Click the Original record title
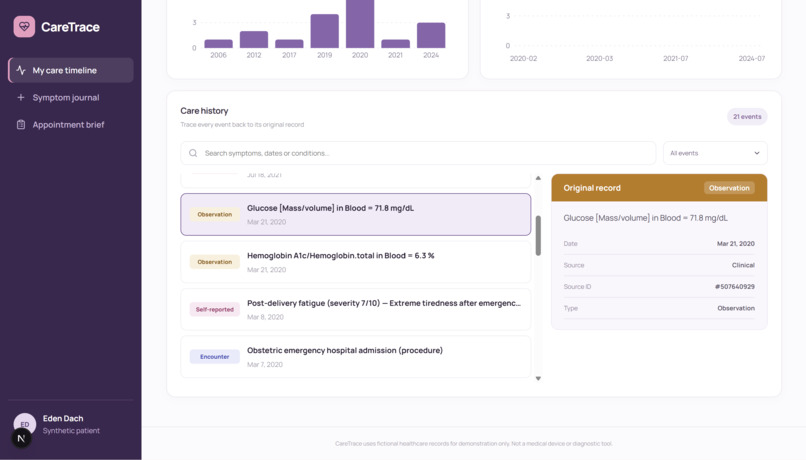This screenshot has width=806, height=460. pos(592,188)
